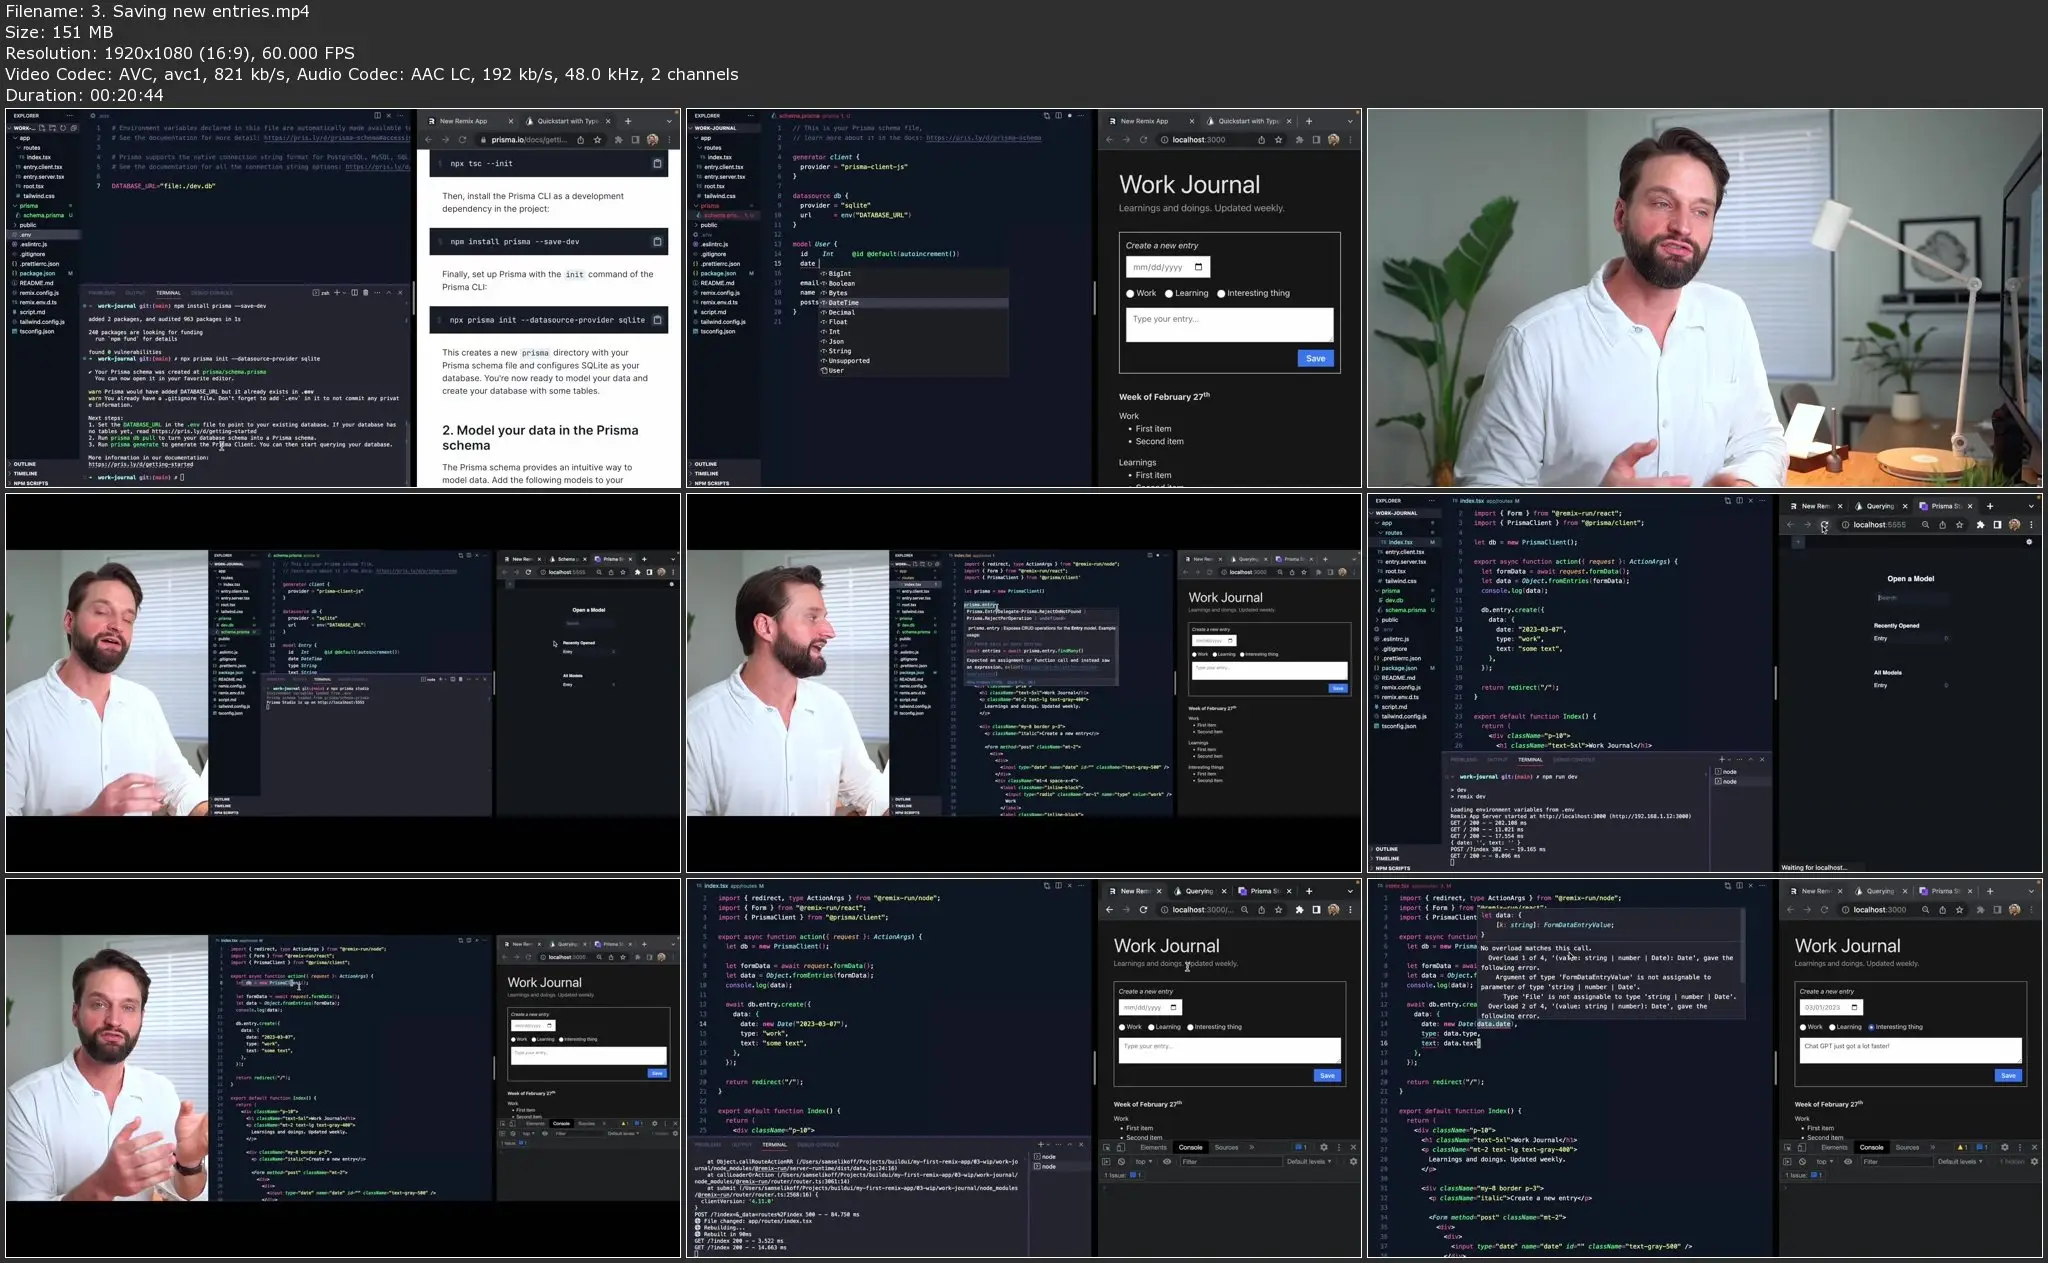2048x1263 pixels.
Task: Open extensions puzzle icon in localhost:5555 browser
Action: point(1980,524)
